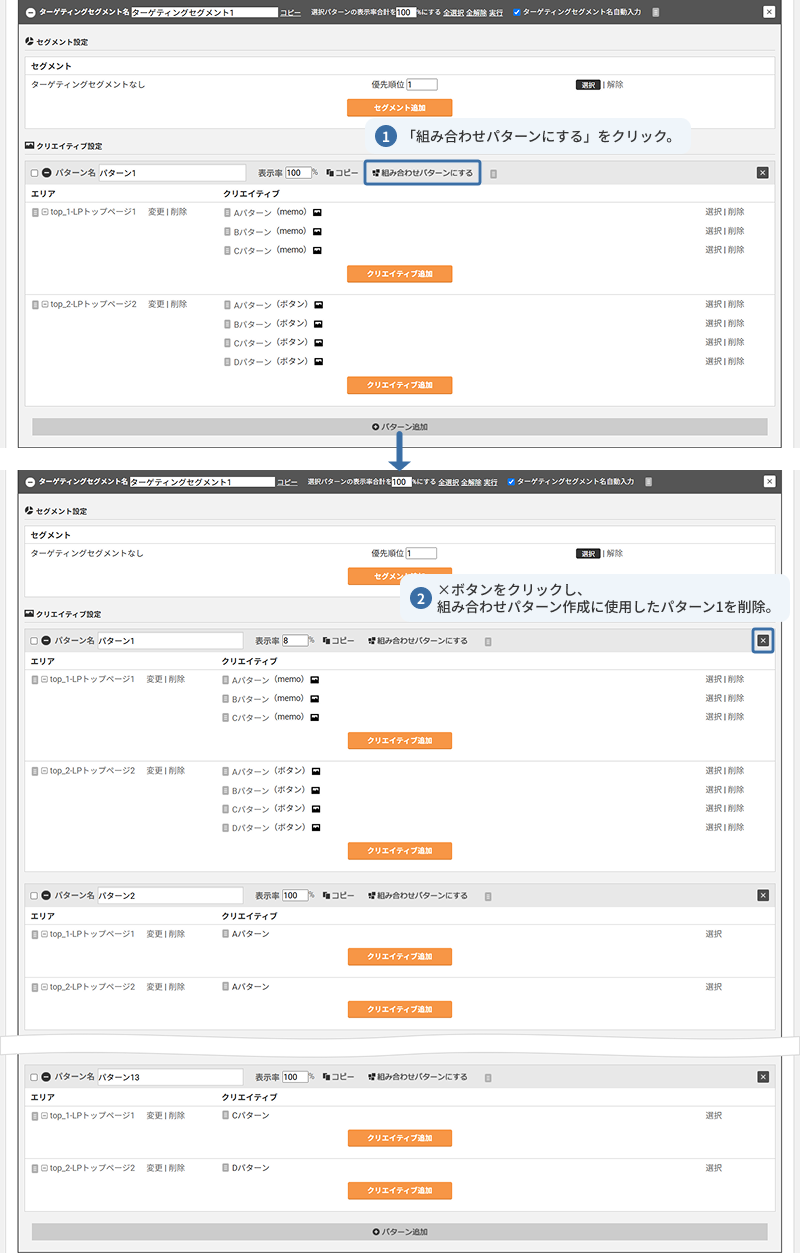The image size is (800, 1253).
Task: Click 組み合わせパターンにする in パターン13 header
Action: coord(418,1077)
